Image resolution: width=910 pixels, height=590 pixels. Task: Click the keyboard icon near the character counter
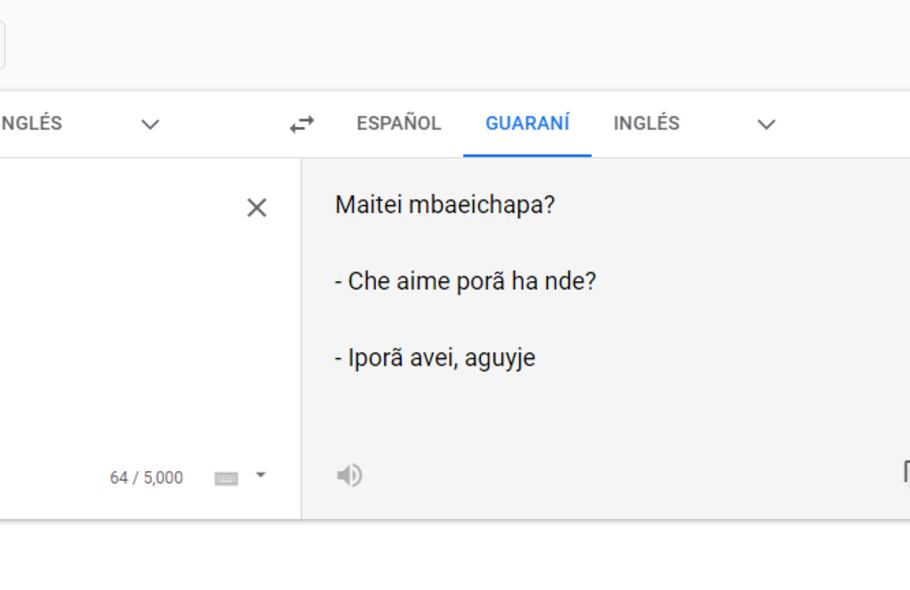click(x=226, y=477)
